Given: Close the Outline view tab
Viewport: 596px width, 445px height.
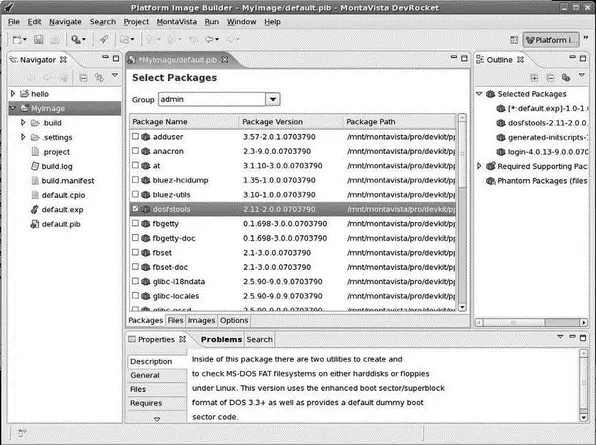Looking at the screenshot, I should (x=520, y=60).
